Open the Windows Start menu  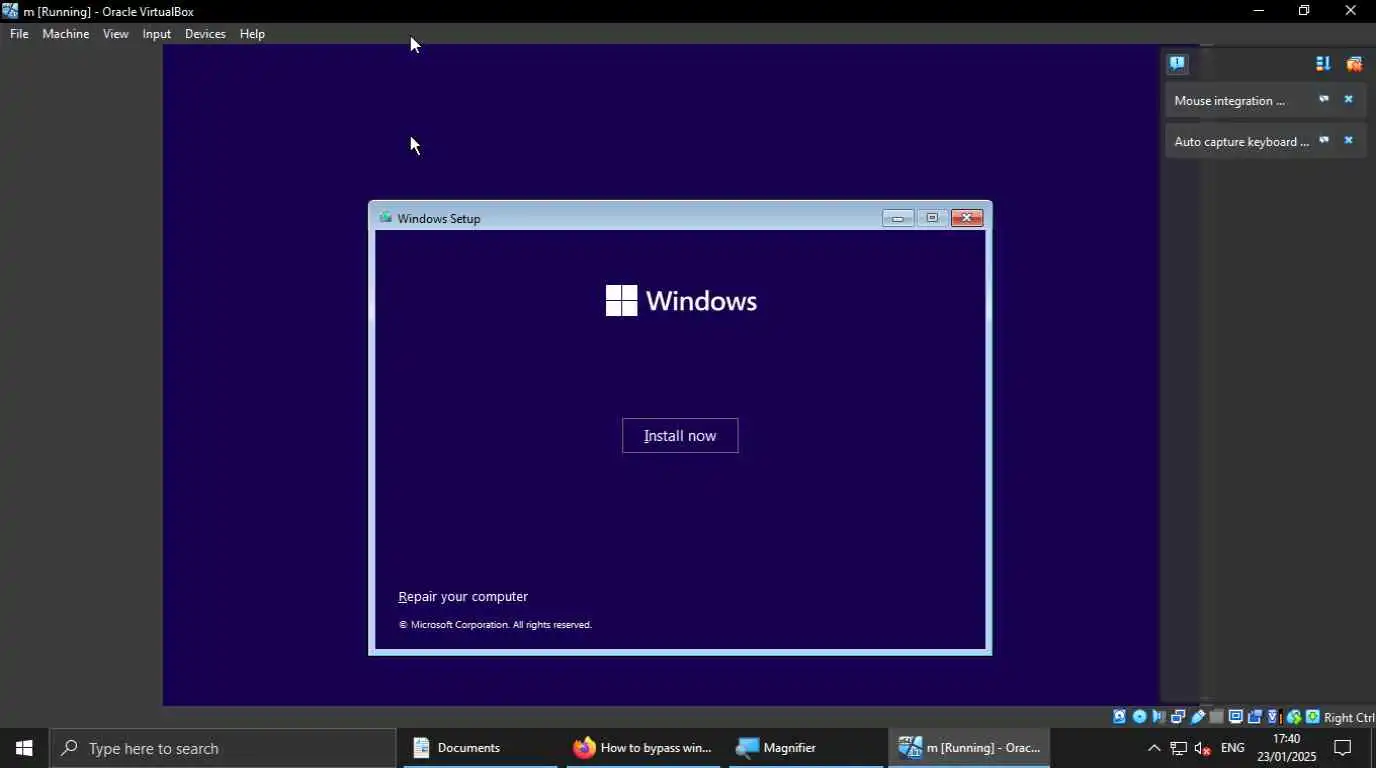pyautogui.click(x=24, y=748)
